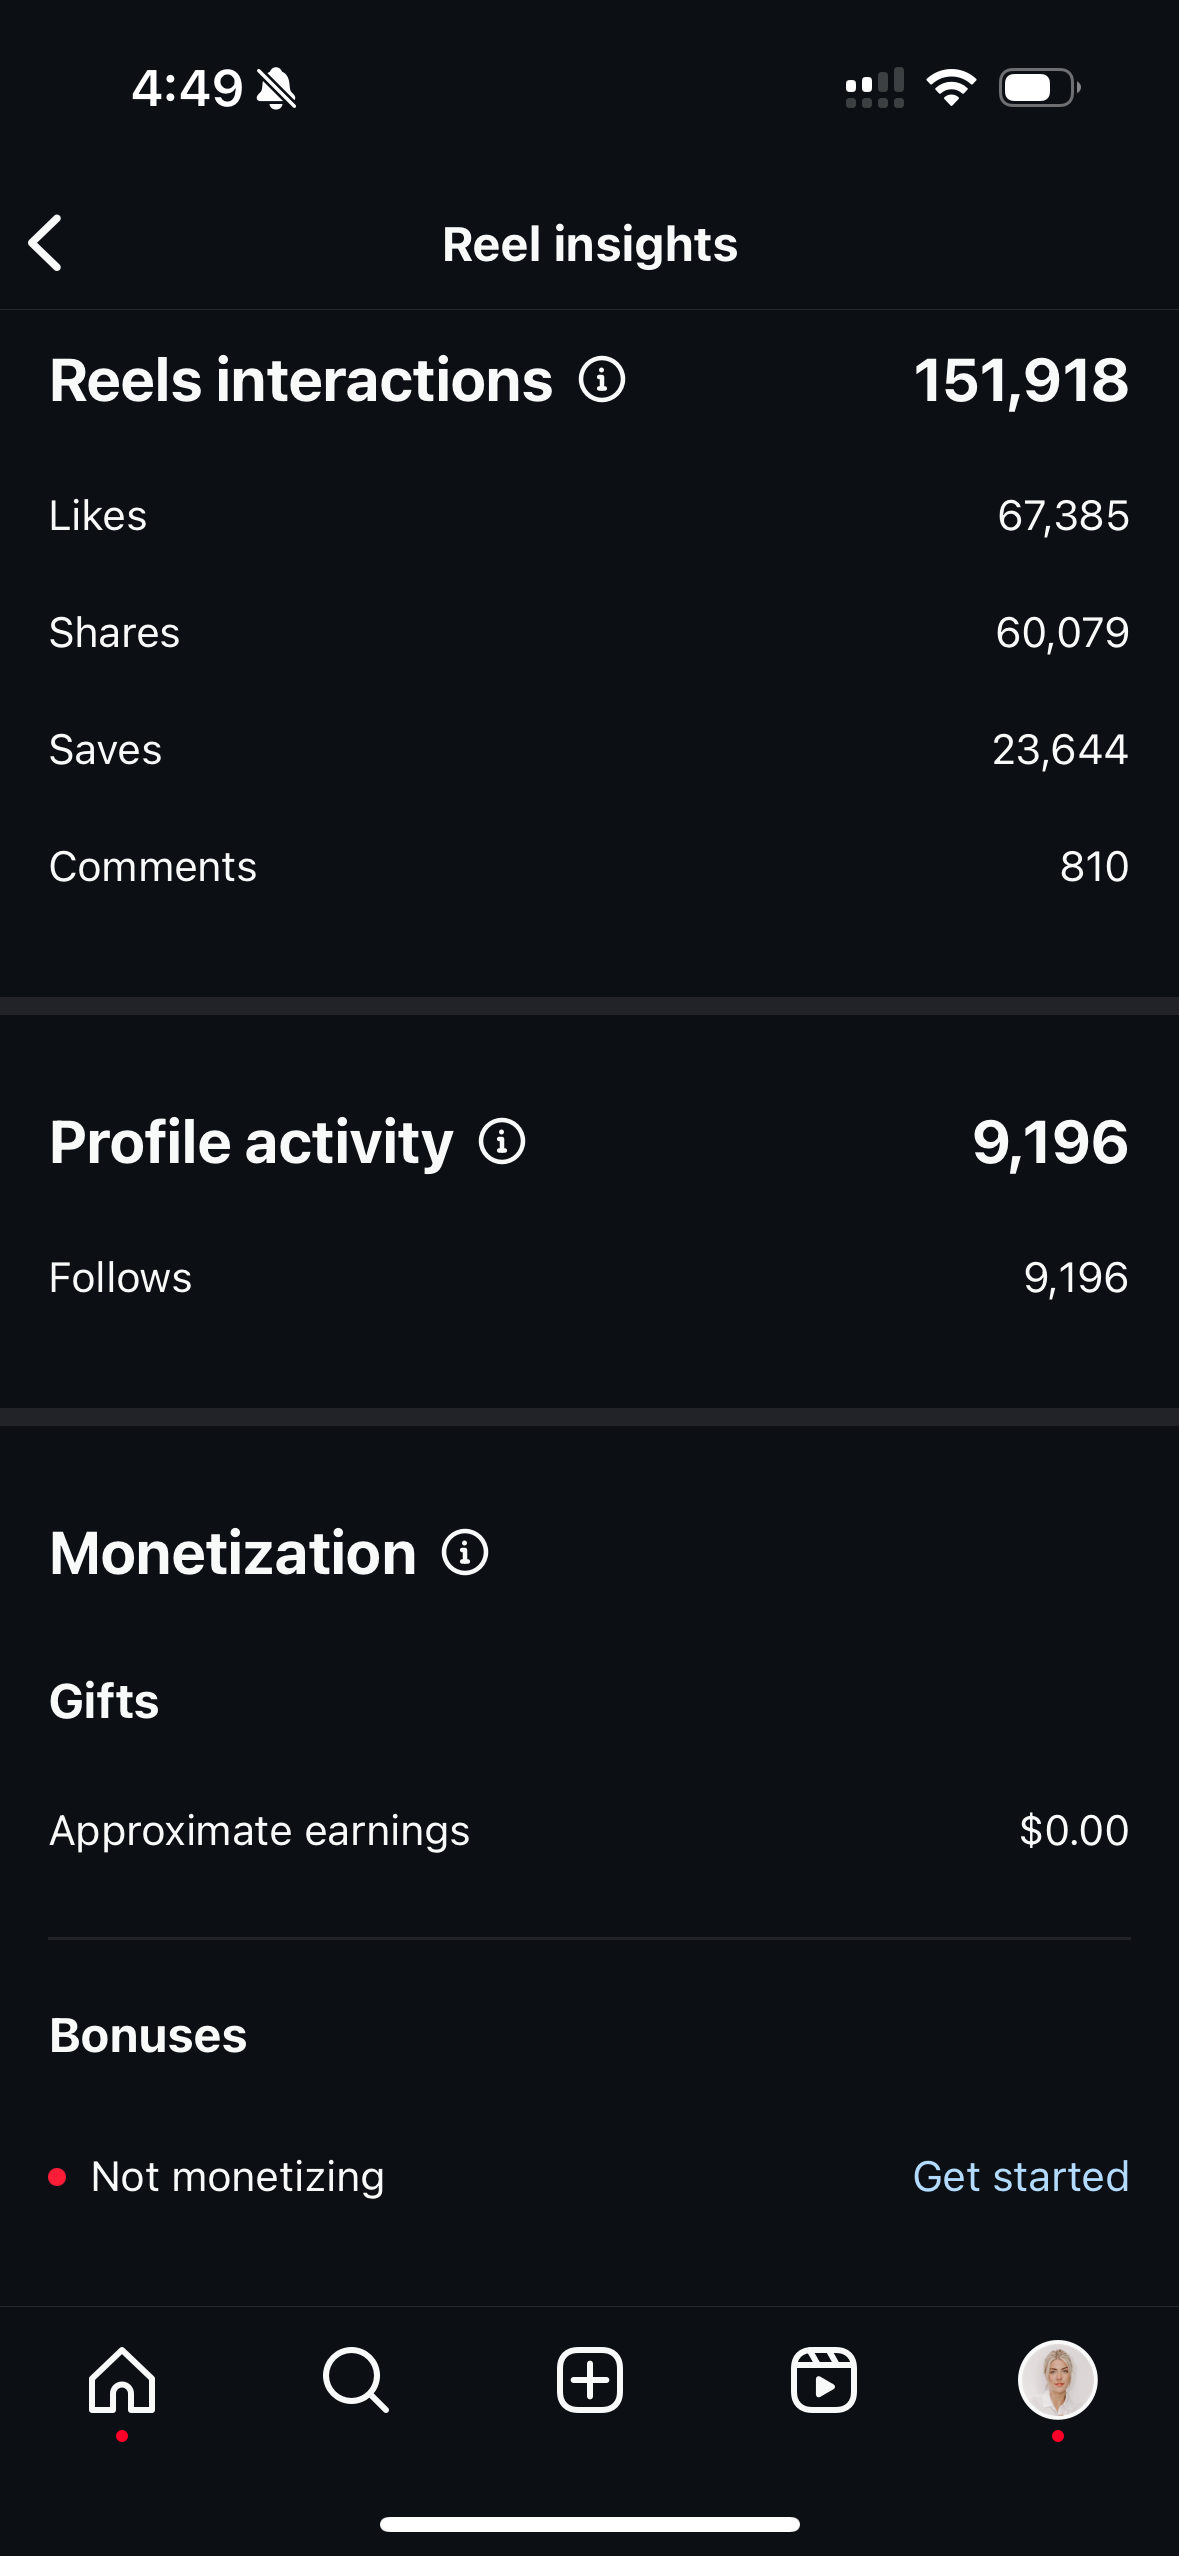Select the Shares row

[589, 633]
